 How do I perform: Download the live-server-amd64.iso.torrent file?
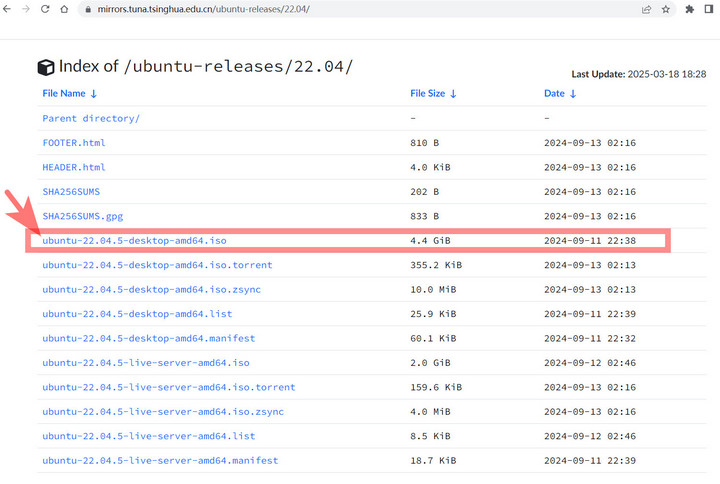169,387
